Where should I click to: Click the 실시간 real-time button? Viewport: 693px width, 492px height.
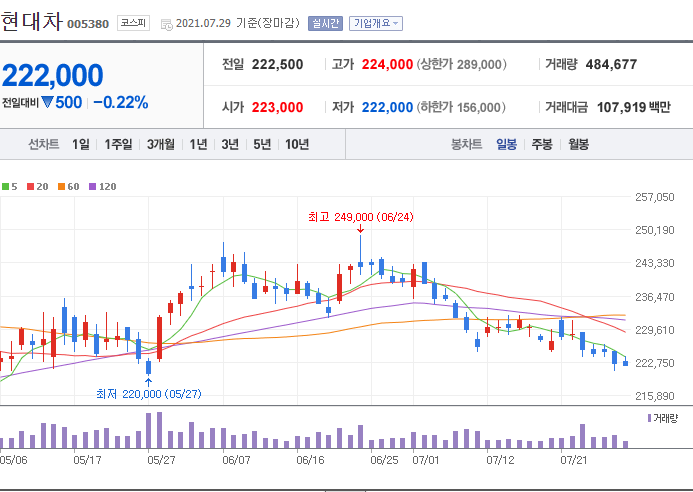coord(325,23)
